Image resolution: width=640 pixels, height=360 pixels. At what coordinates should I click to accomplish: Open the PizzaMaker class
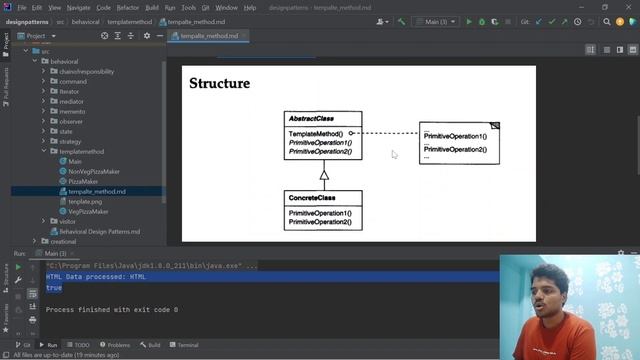(x=83, y=182)
